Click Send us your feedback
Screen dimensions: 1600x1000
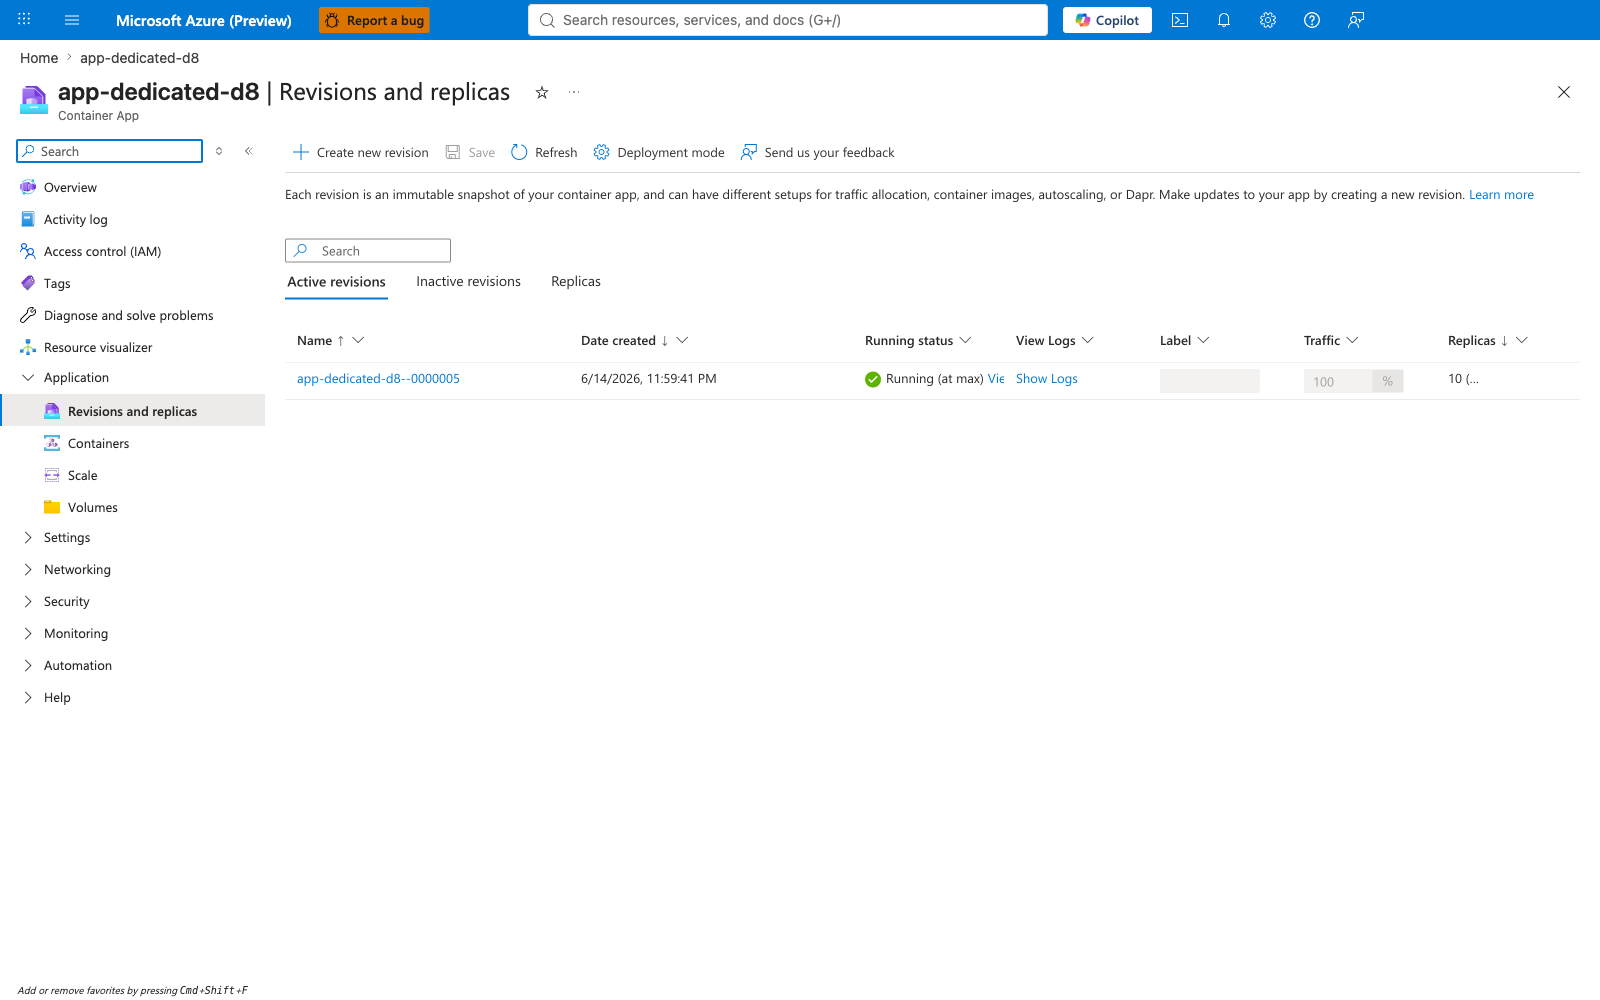(x=818, y=152)
